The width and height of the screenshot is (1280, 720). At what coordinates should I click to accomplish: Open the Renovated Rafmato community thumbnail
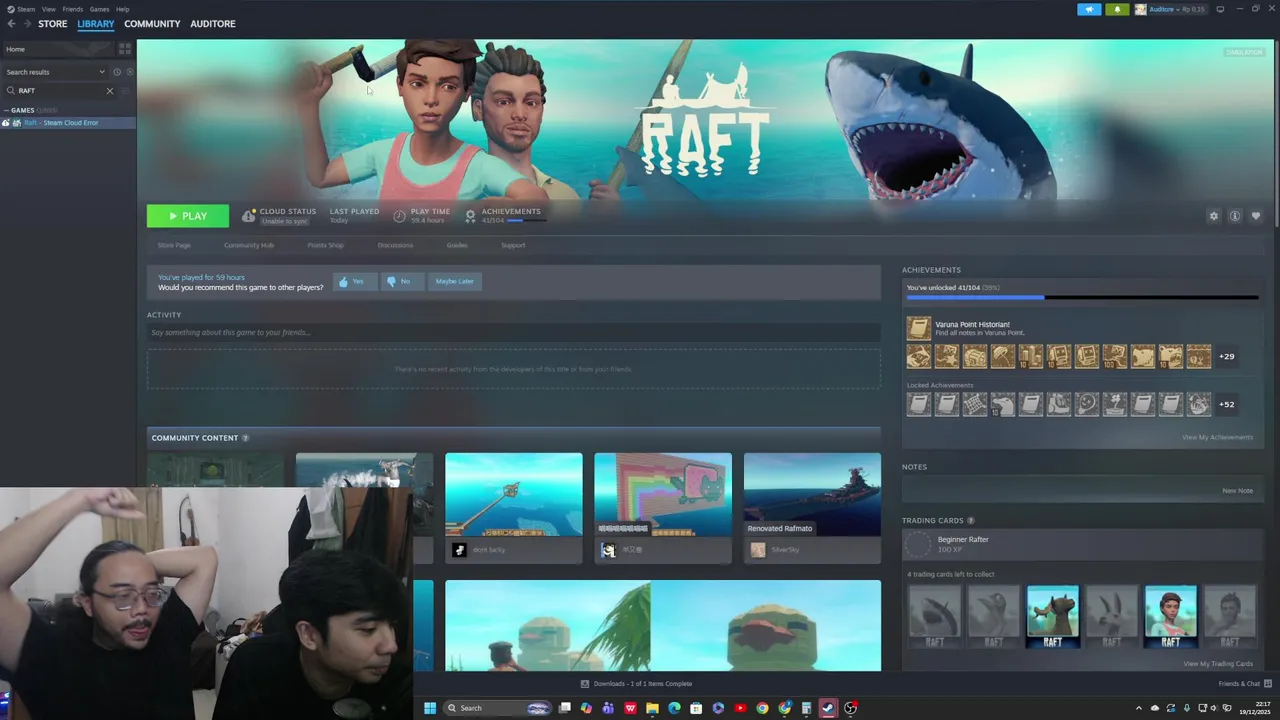pyautogui.click(x=812, y=494)
